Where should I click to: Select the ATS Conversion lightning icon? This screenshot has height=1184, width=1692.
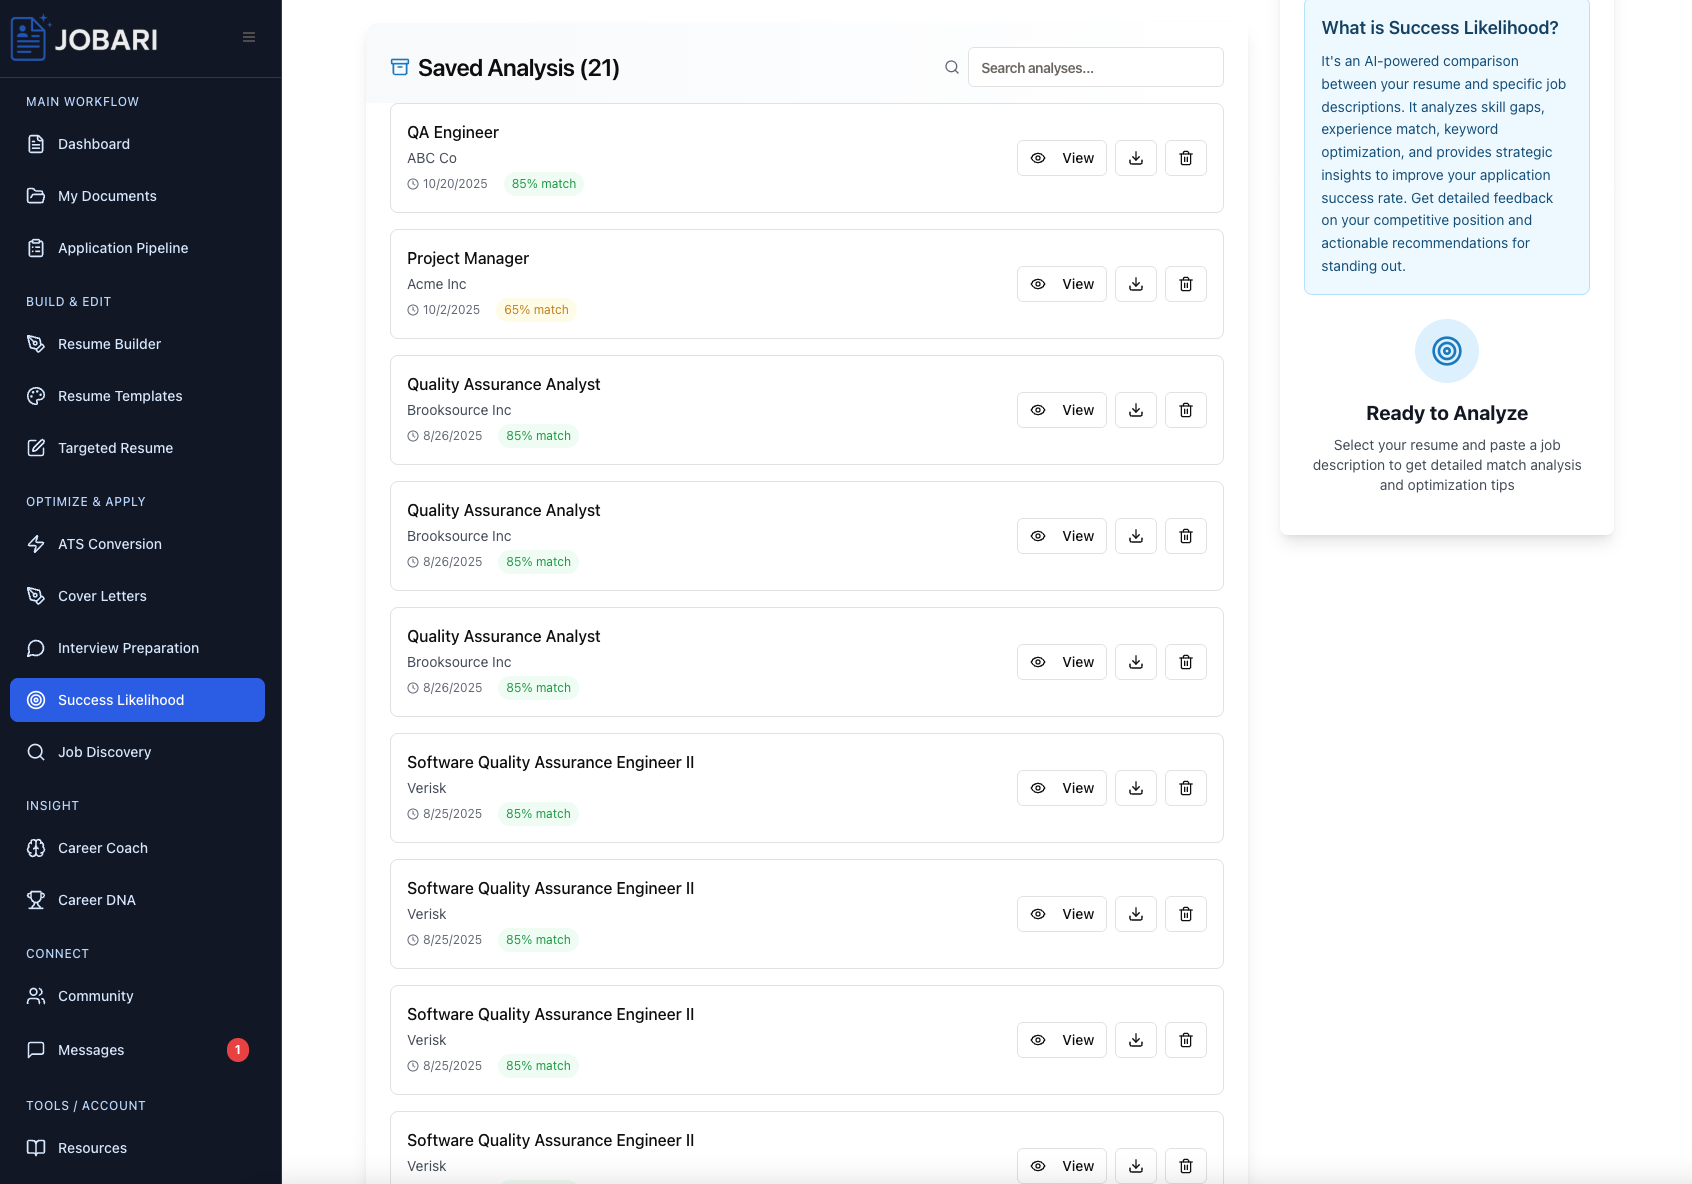pyautogui.click(x=35, y=543)
